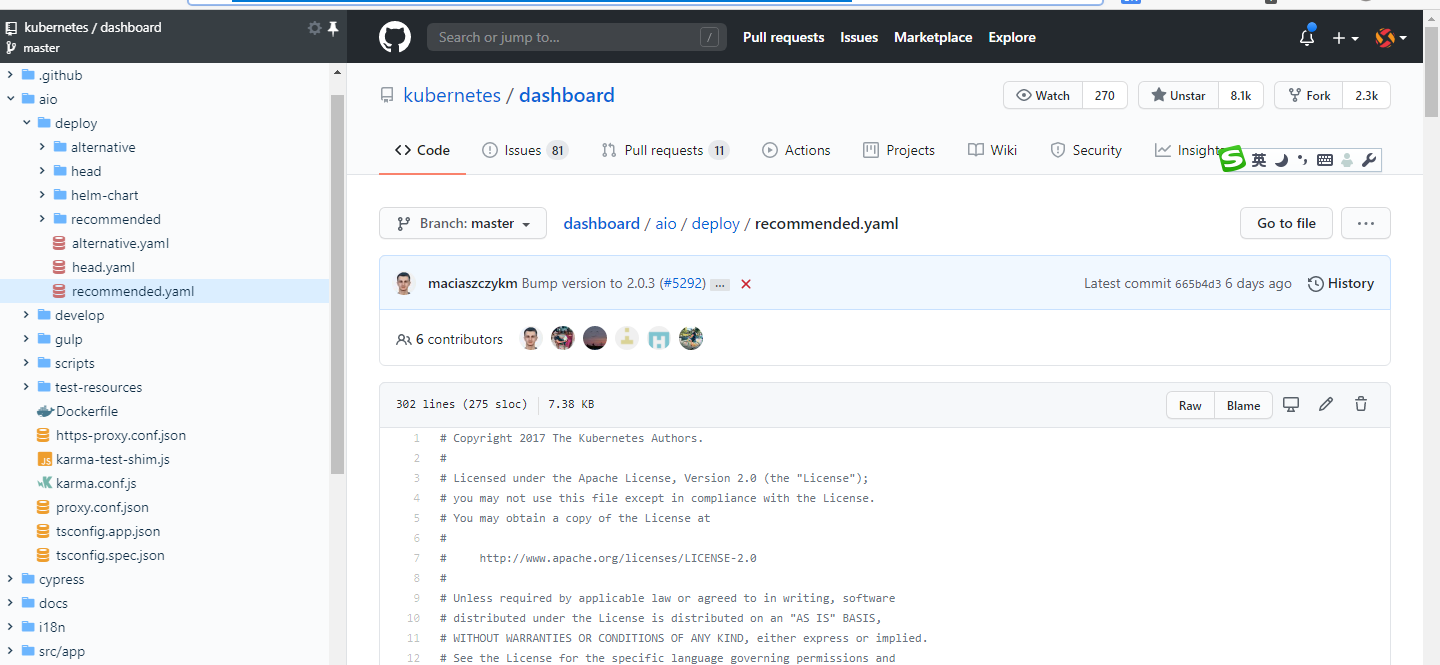1440x665 pixels.
Task: Switch to the Pull requests repo tab
Action: tap(665, 150)
